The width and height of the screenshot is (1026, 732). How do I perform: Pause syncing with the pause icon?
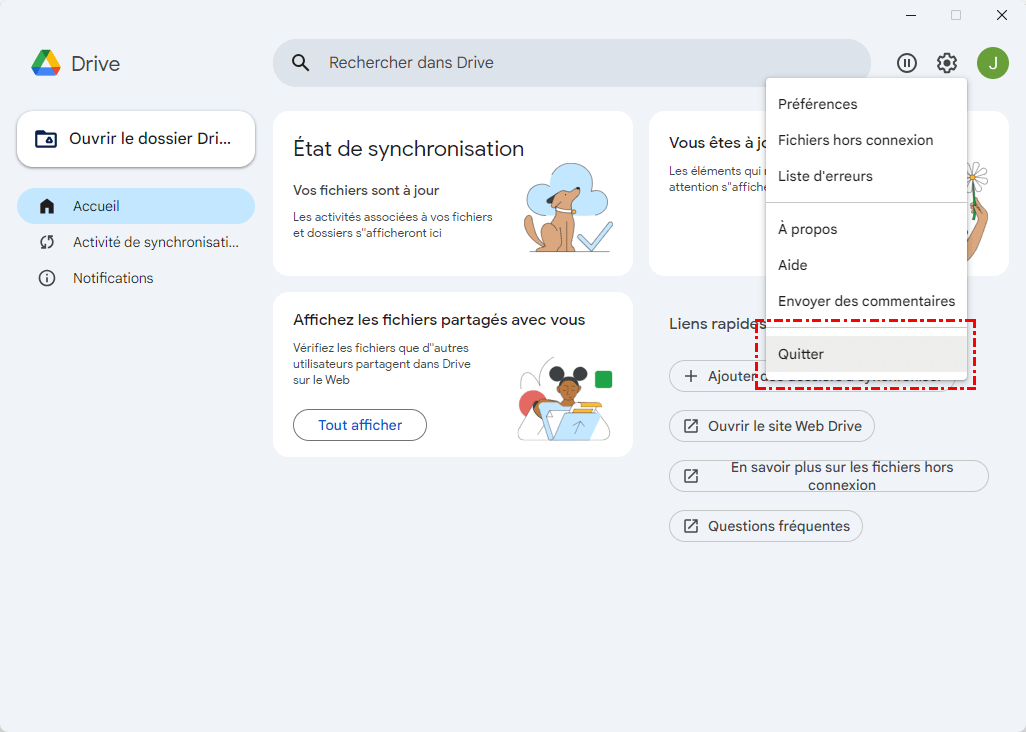coord(907,63)
